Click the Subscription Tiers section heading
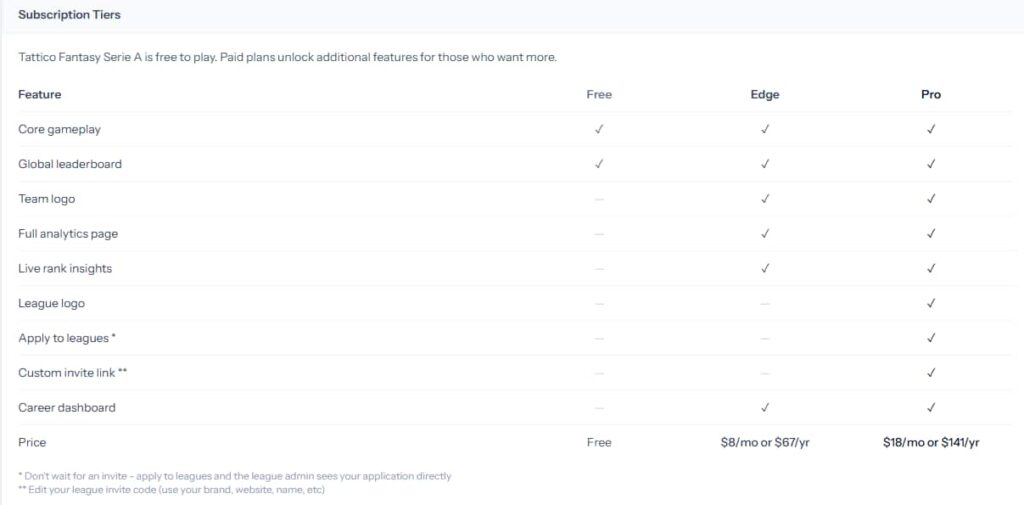1024x505 pixels. coord(69,15)
